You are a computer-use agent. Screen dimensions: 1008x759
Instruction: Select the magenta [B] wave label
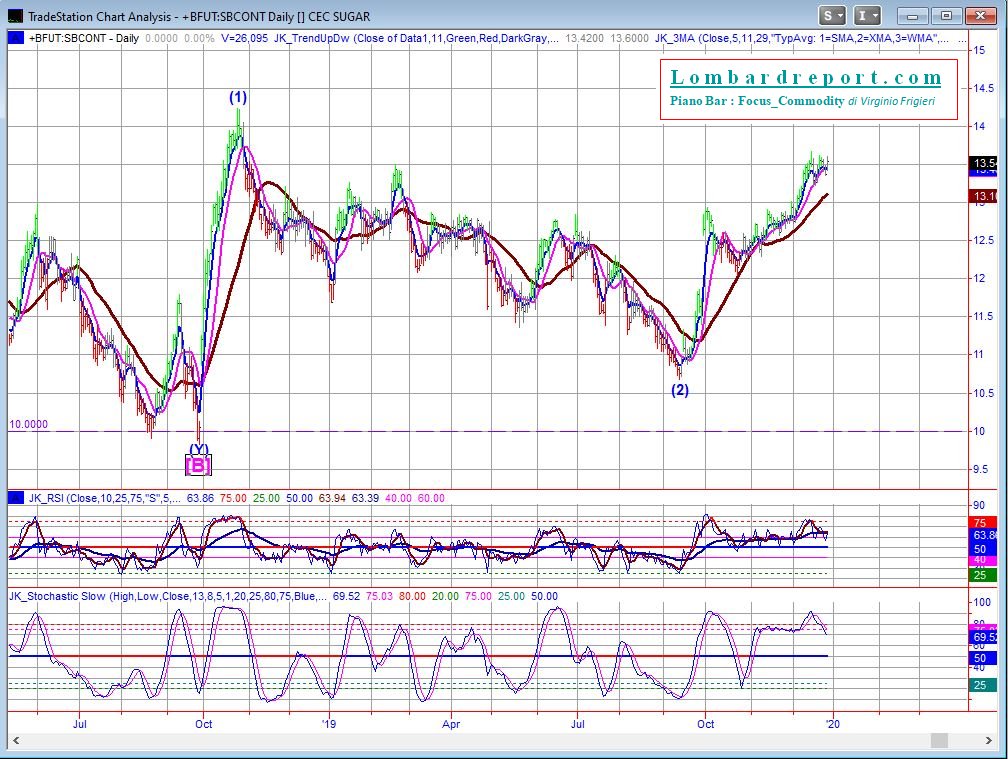coord(198,465)
